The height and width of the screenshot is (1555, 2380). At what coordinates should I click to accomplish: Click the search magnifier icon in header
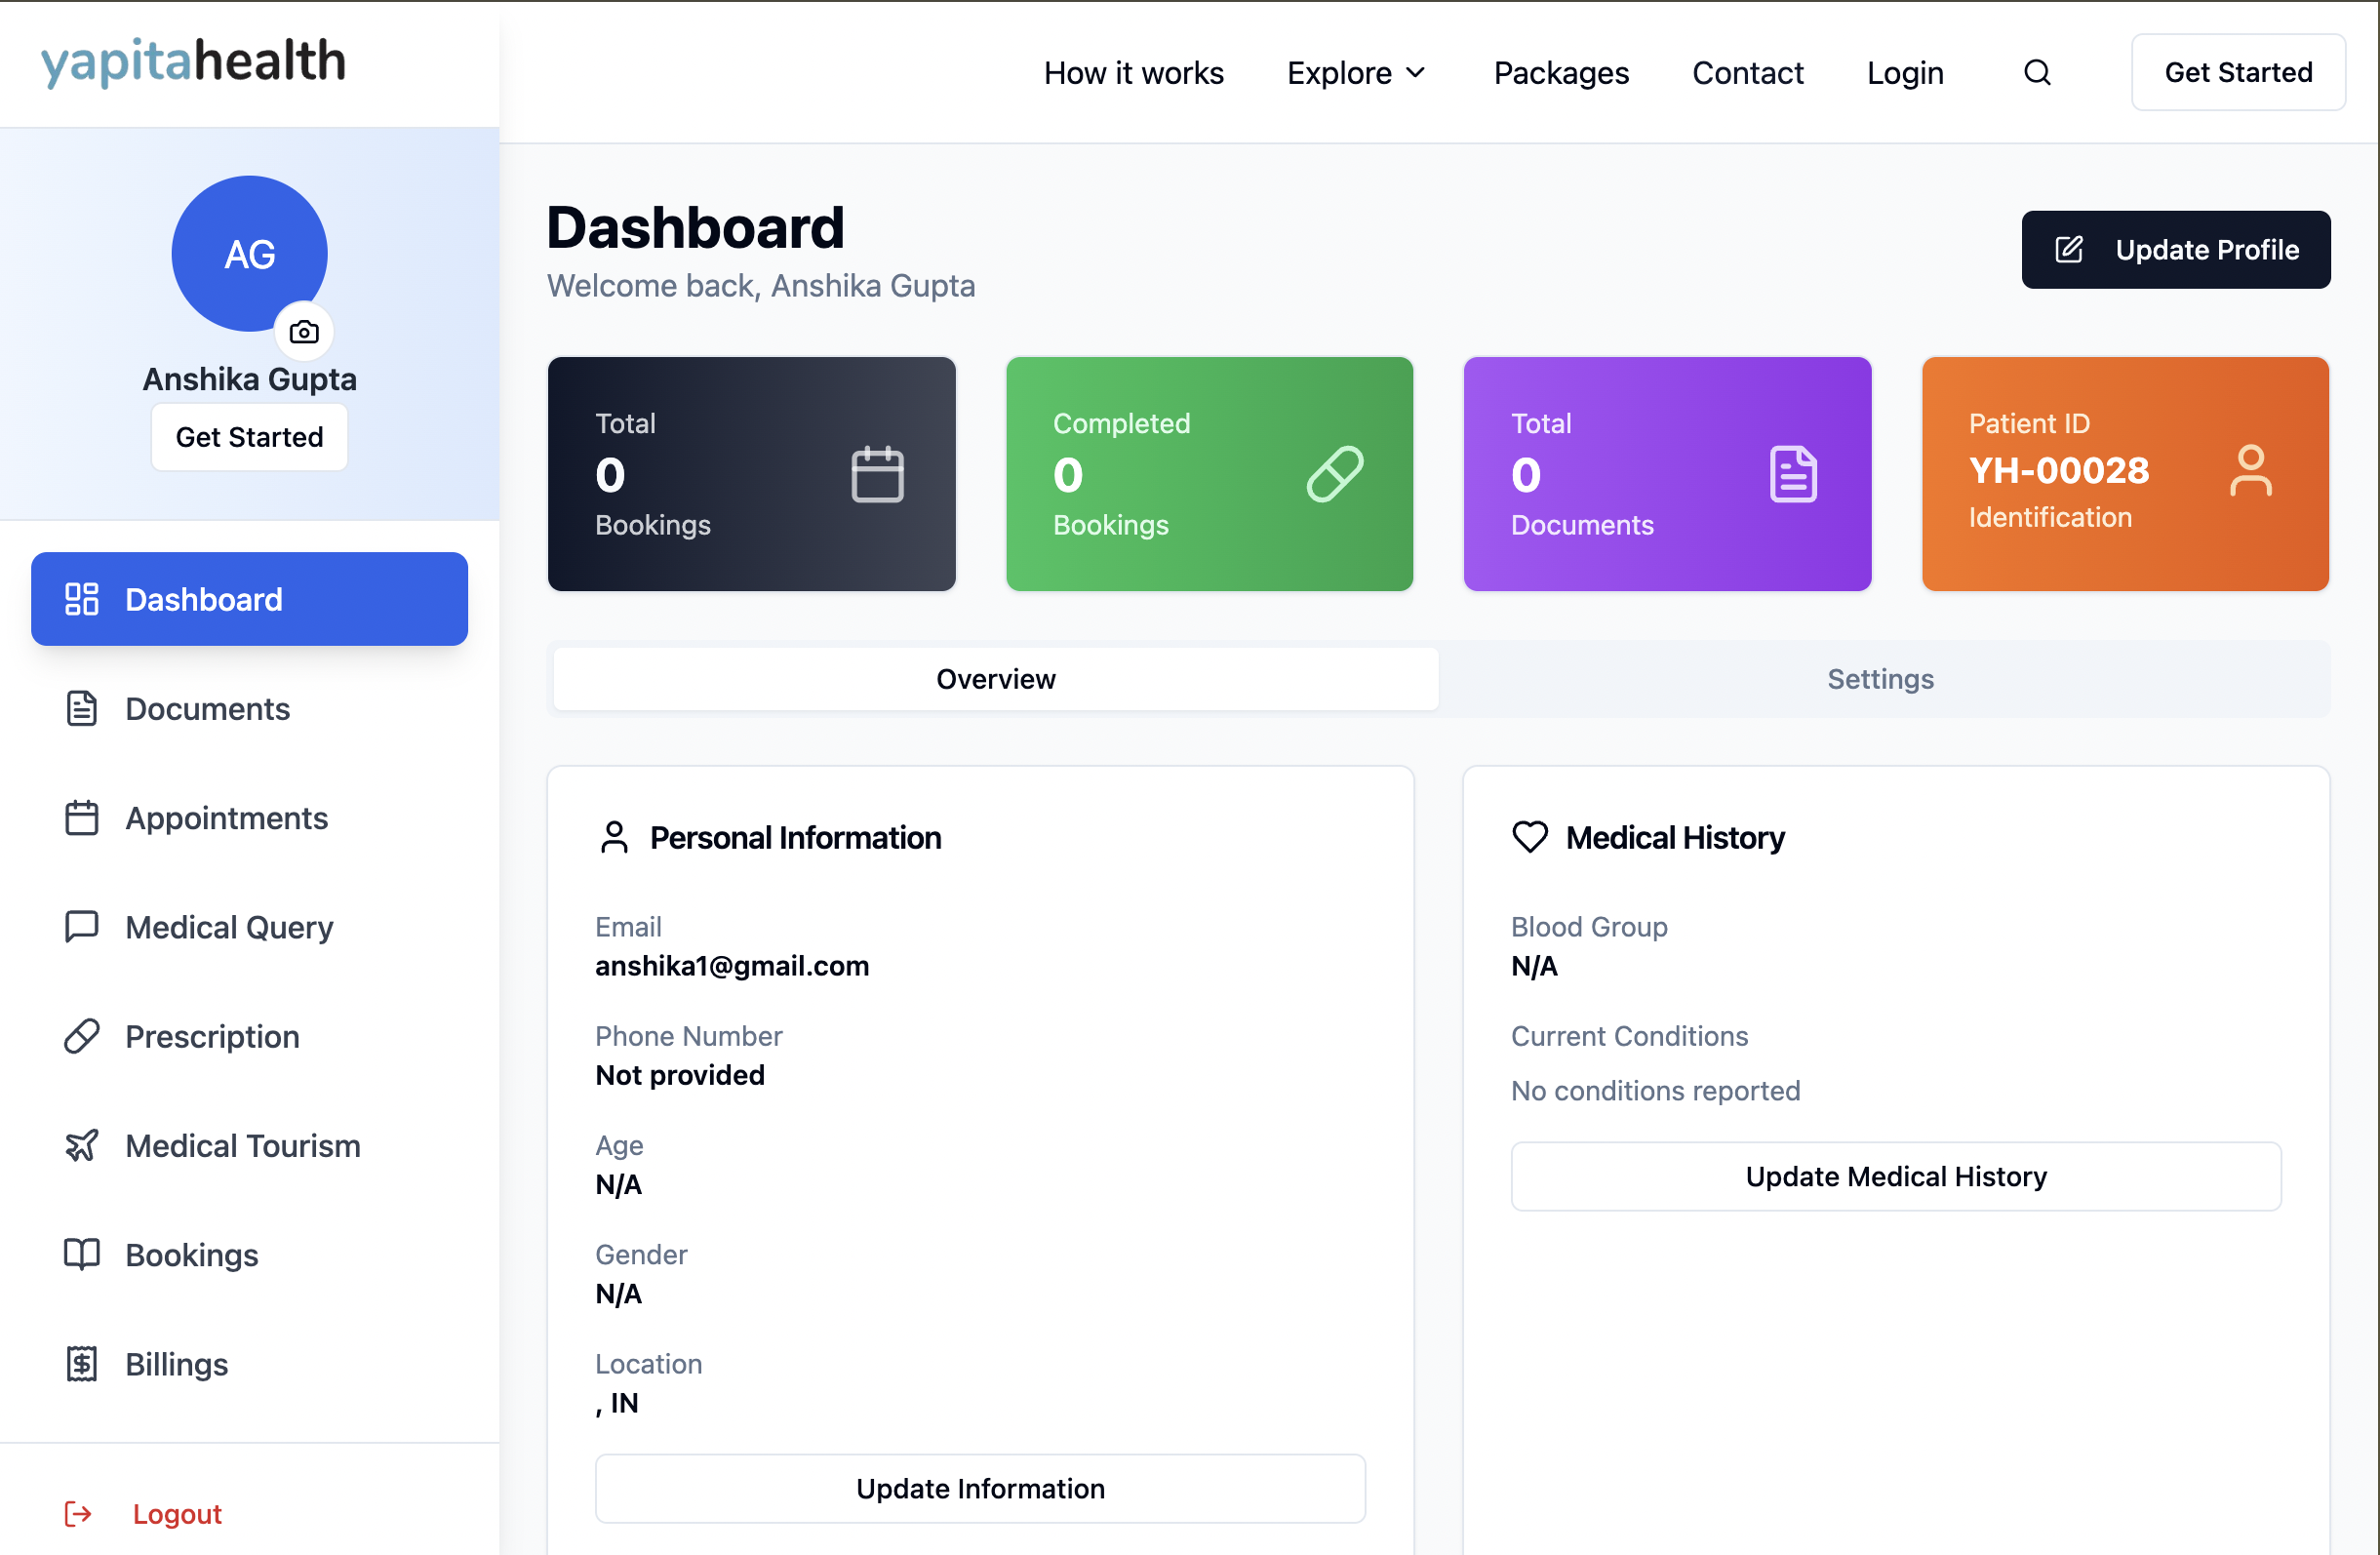point(2037,72)
